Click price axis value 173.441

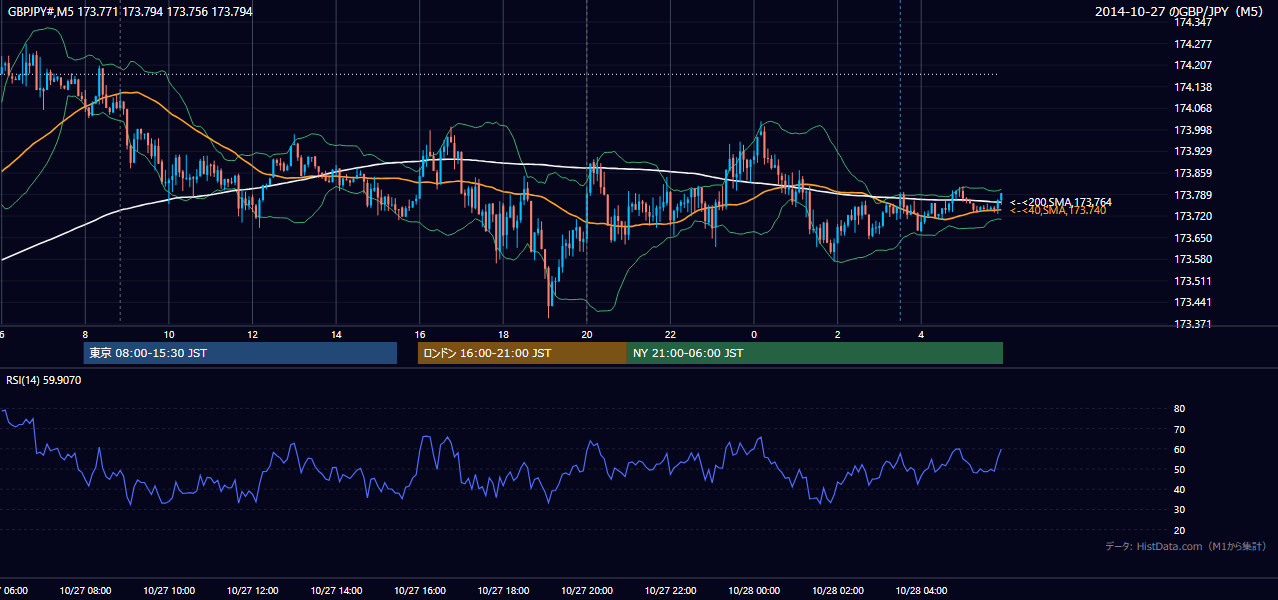point(1192,302)
